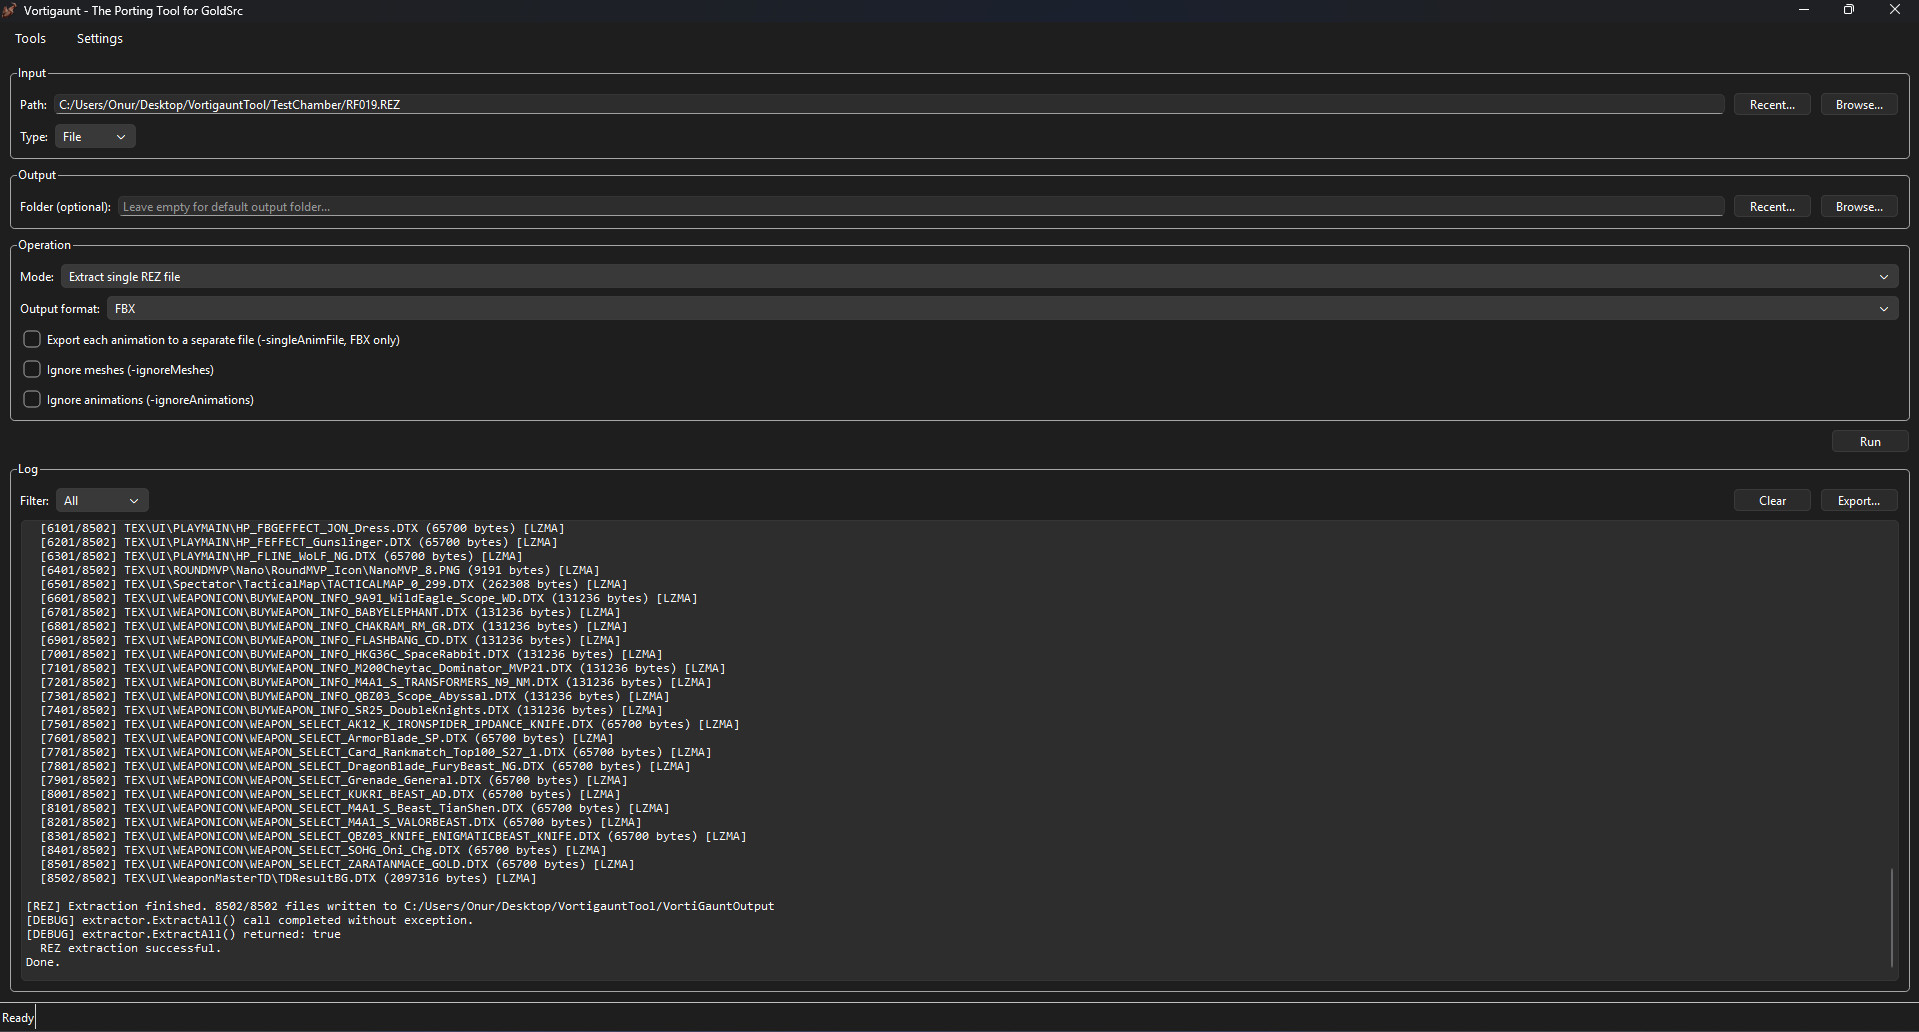This screenshot has height=1032, width=1919.
Task: Expand the input Type dropdown
Action: 95,137
